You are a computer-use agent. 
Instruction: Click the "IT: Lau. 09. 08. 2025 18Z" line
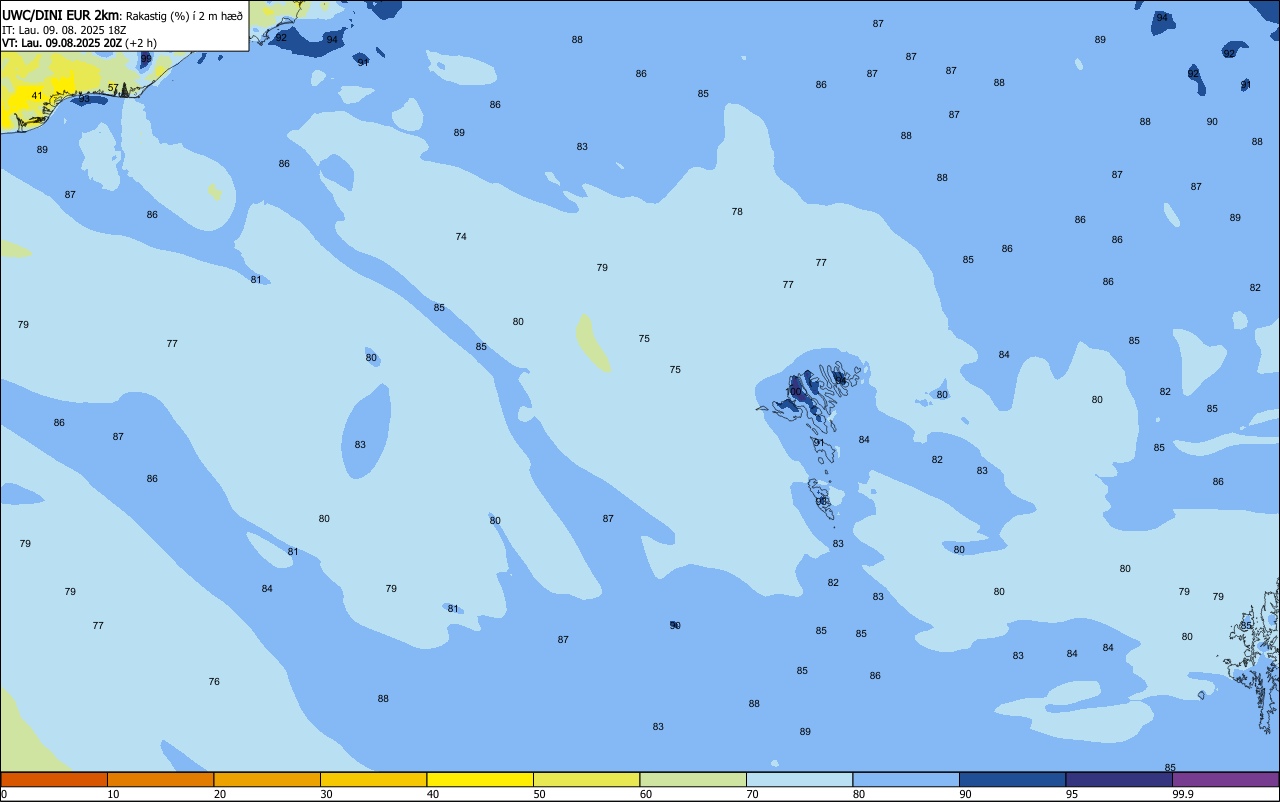tap(64, 30)
